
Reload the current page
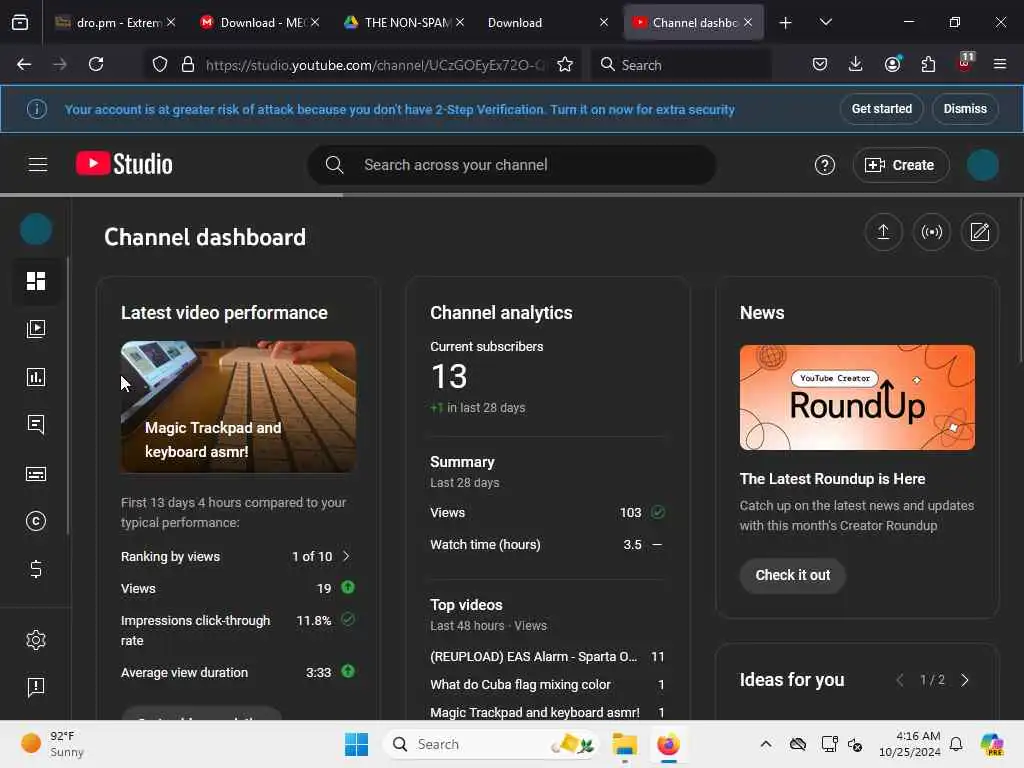96,64
